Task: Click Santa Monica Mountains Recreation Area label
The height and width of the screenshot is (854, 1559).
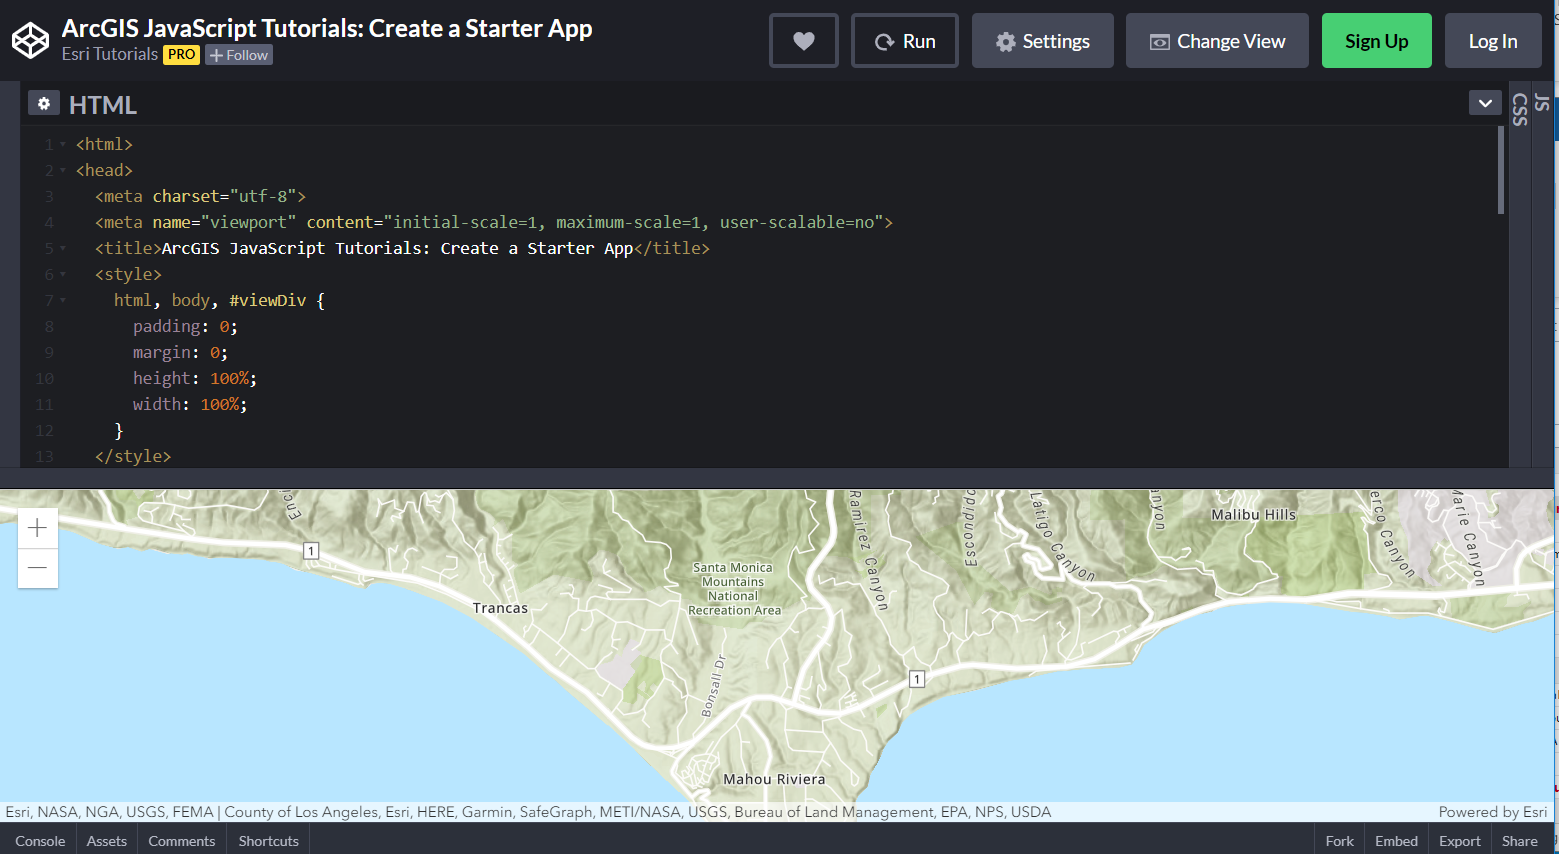Action: click(x=734, y=589)
